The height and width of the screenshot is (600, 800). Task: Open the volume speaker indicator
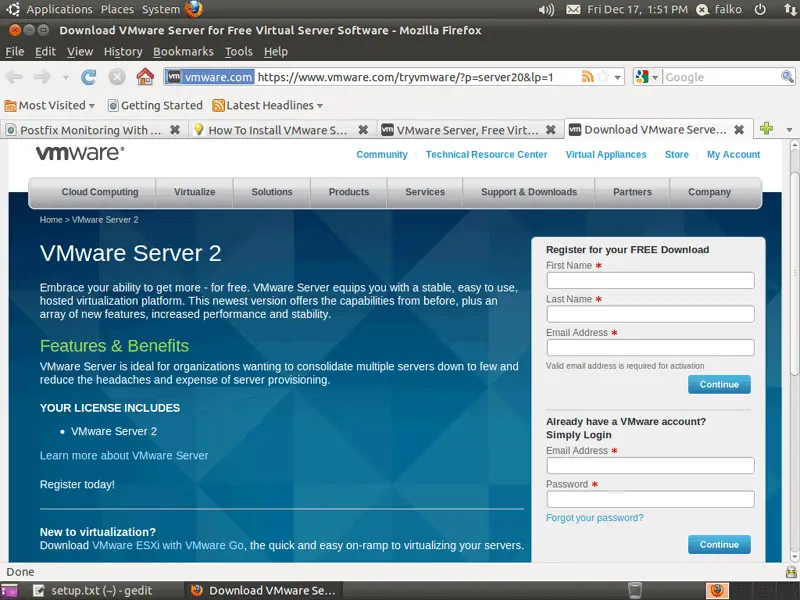click(x=546, y=9)
